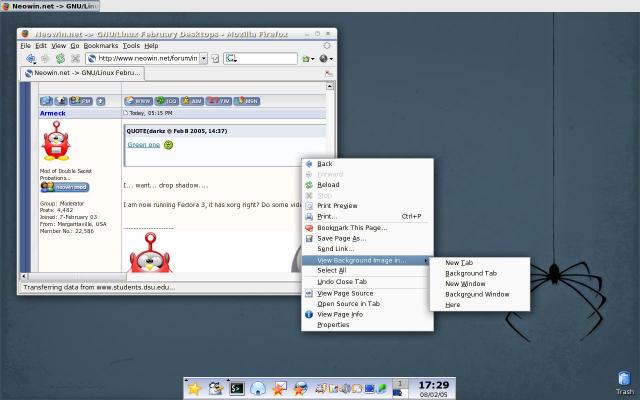
Task: Click the horizontal scrollbar left arrow
Action: (x=24, y=276)
